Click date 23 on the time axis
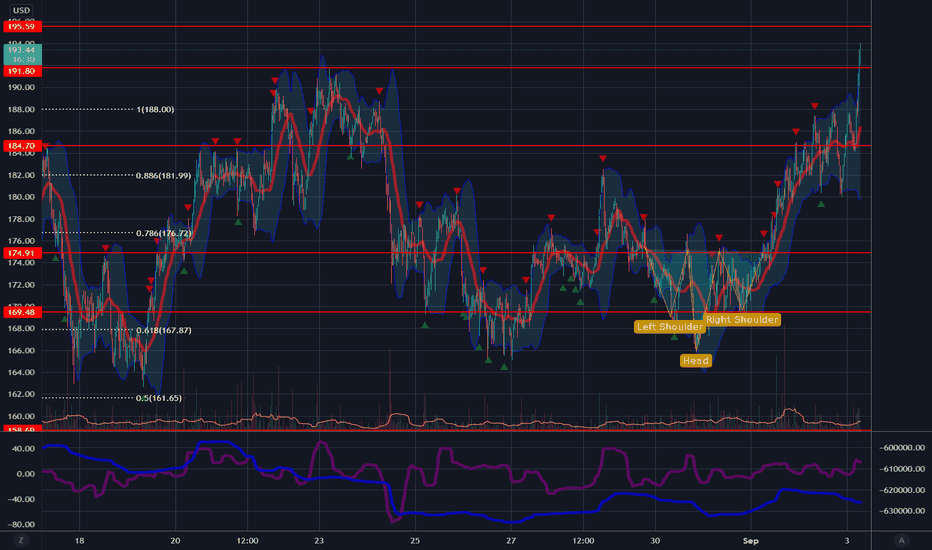The height and width of the screenshot is (550, 932). (319, 540)
